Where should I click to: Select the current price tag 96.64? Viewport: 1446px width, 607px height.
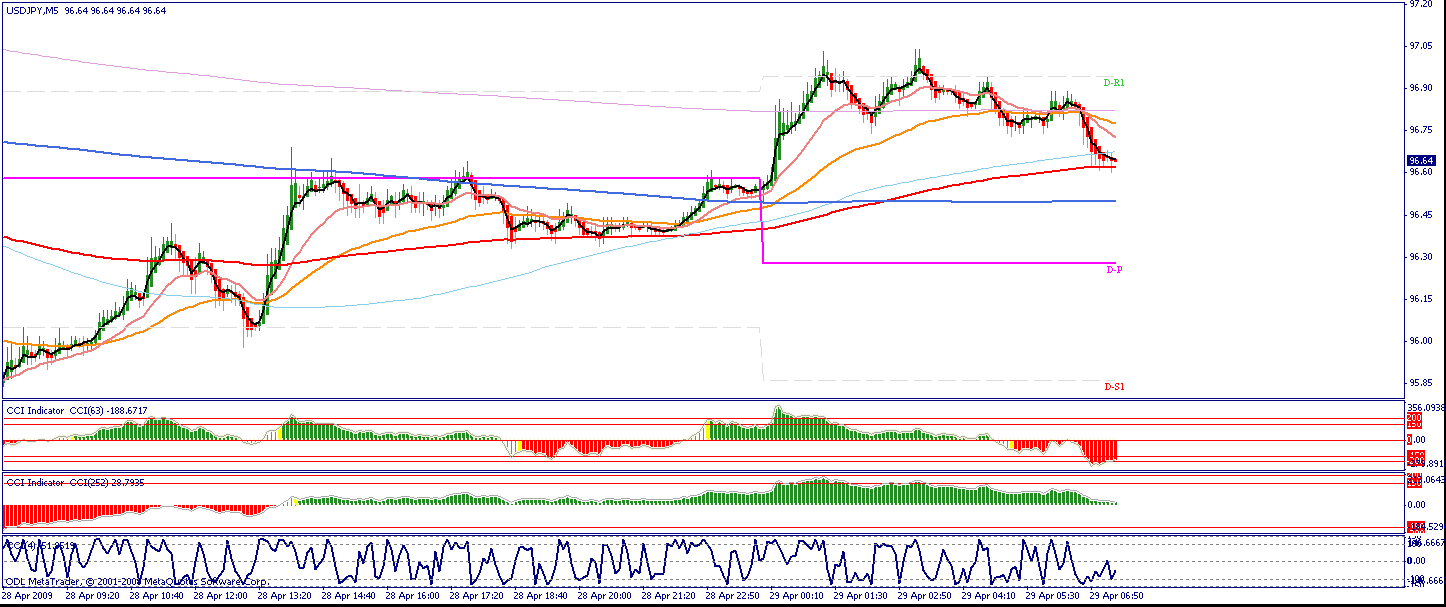[1421, 160]
